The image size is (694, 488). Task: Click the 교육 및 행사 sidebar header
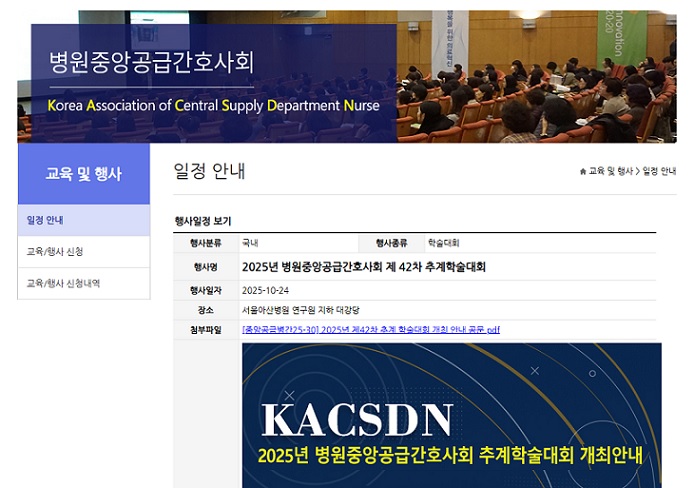(x=83, y=174)
